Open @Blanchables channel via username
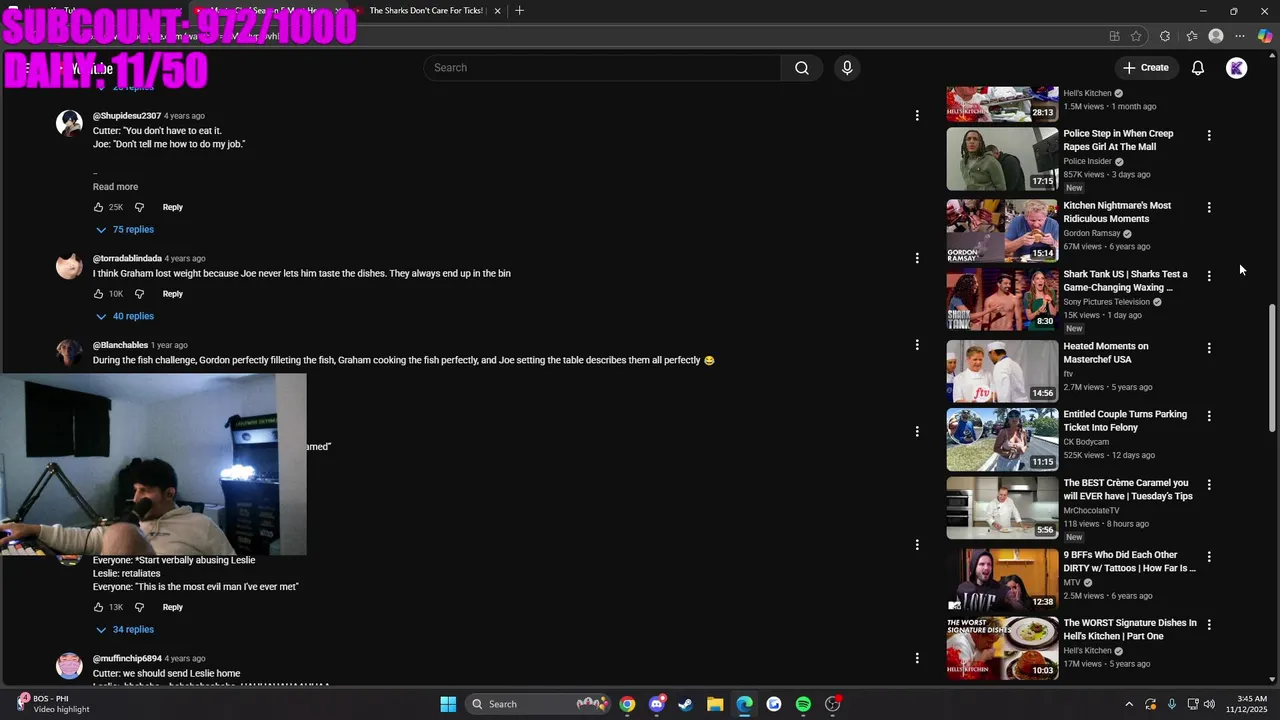Viewport: 1280px width, 720px height. (x=120, y=345)
